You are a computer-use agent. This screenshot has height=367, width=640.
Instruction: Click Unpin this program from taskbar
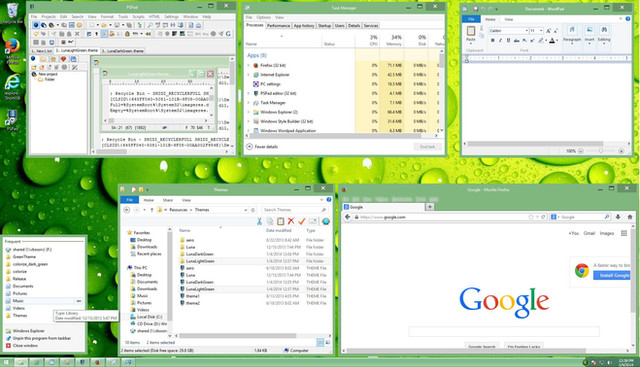pyautogui.click(x=42, y=338)
